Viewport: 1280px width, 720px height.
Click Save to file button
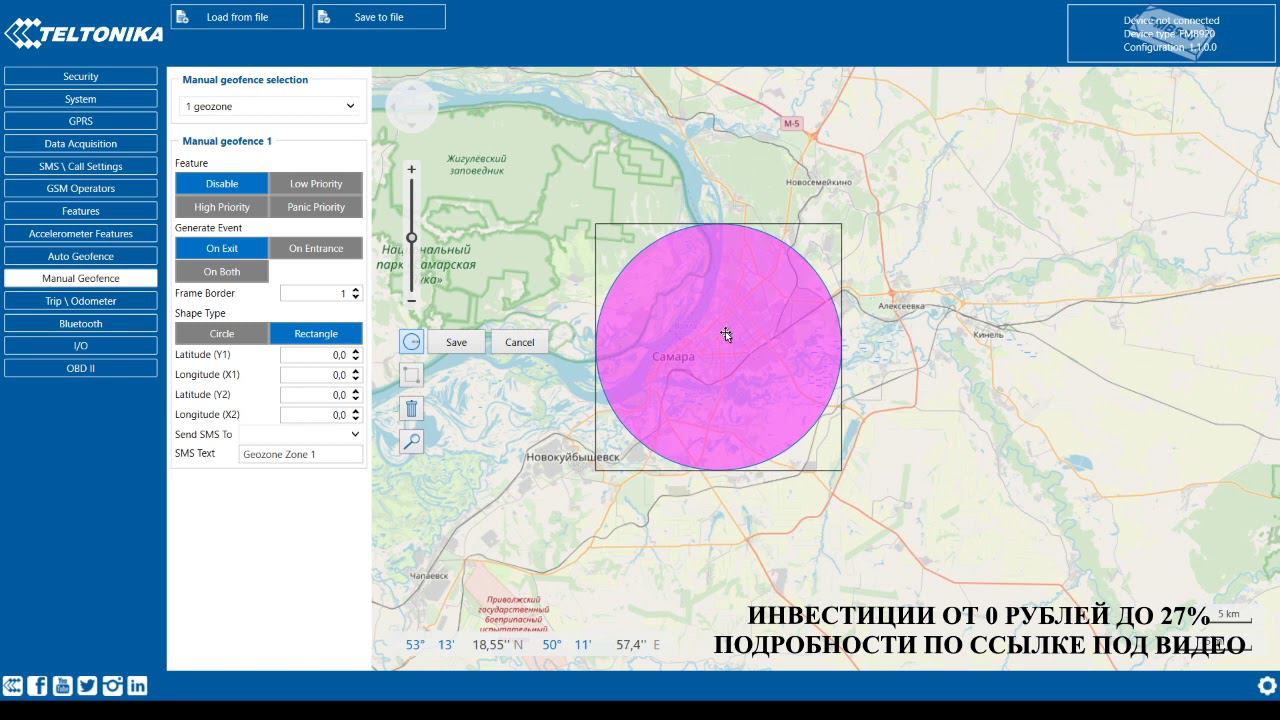pyautogui.click(x=378, y=17)
